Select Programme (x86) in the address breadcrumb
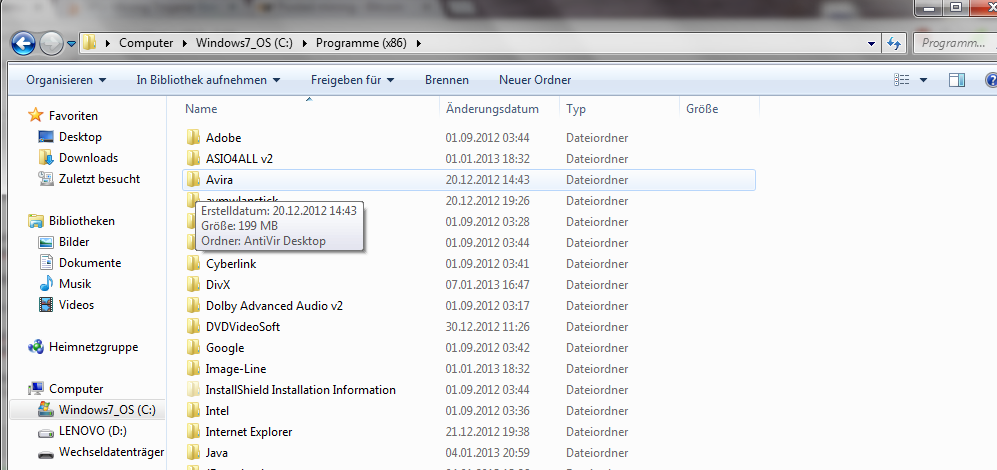This screenshot has height=470, width=997. coord(361,43)
